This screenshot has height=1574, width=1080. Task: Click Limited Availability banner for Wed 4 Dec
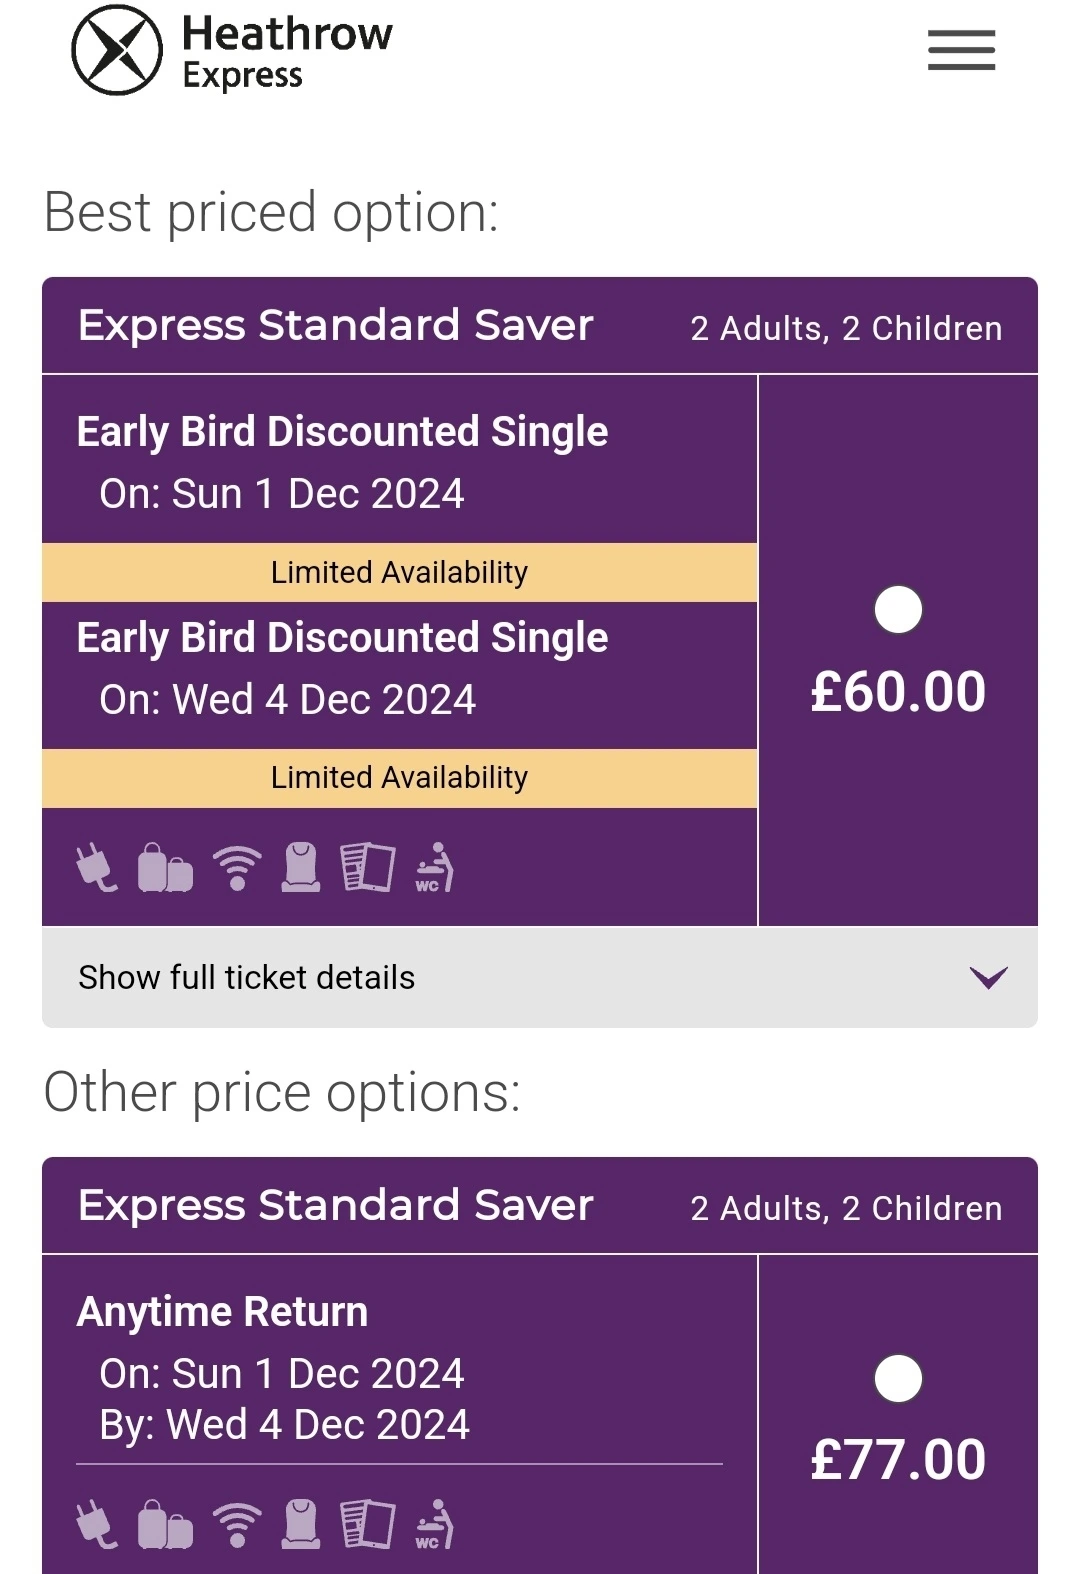(x=399, y=778)
